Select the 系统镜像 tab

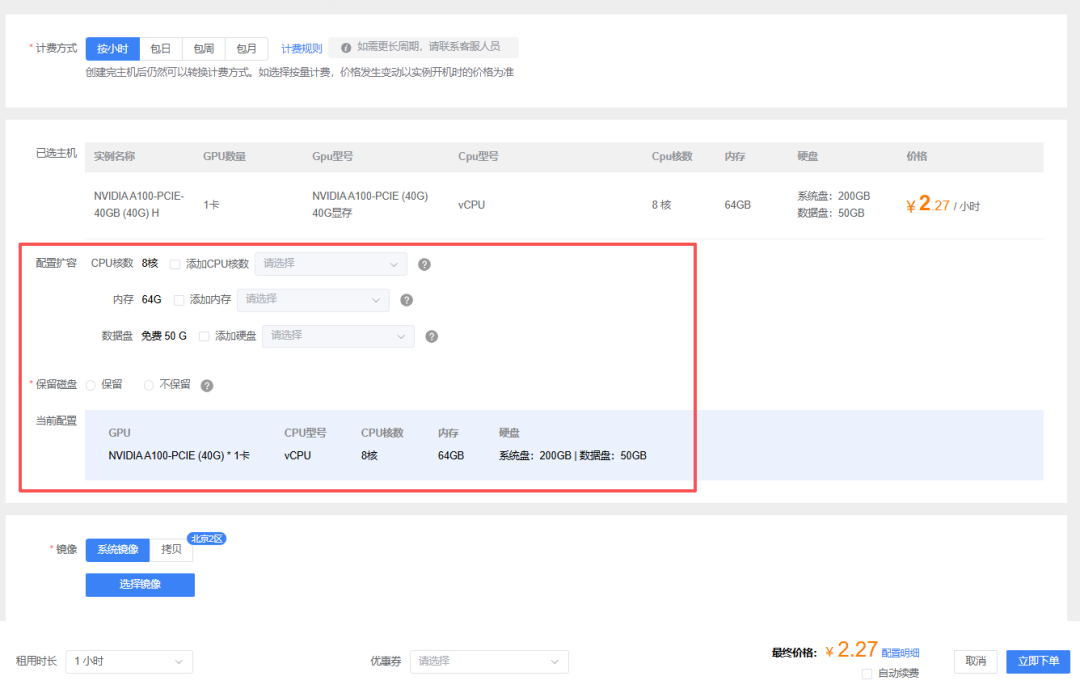pos(118,550)
